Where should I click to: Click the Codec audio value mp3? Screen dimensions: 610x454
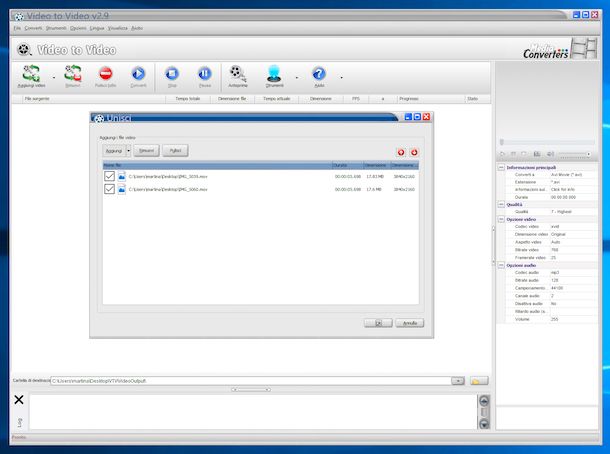555,273
